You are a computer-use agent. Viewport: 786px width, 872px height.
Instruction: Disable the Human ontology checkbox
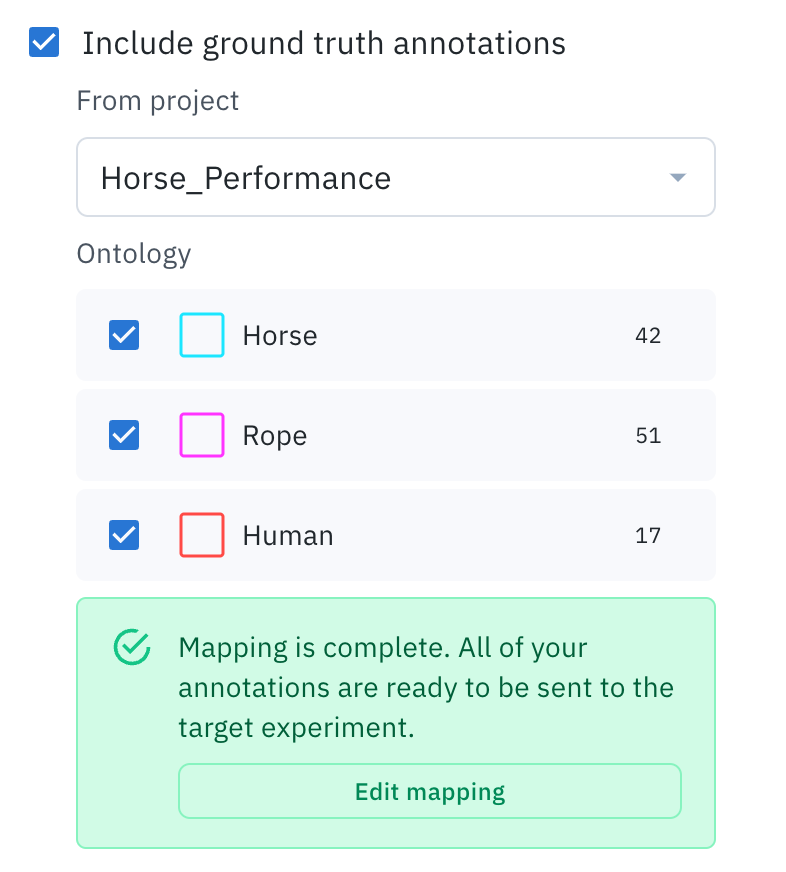point(124,535)
